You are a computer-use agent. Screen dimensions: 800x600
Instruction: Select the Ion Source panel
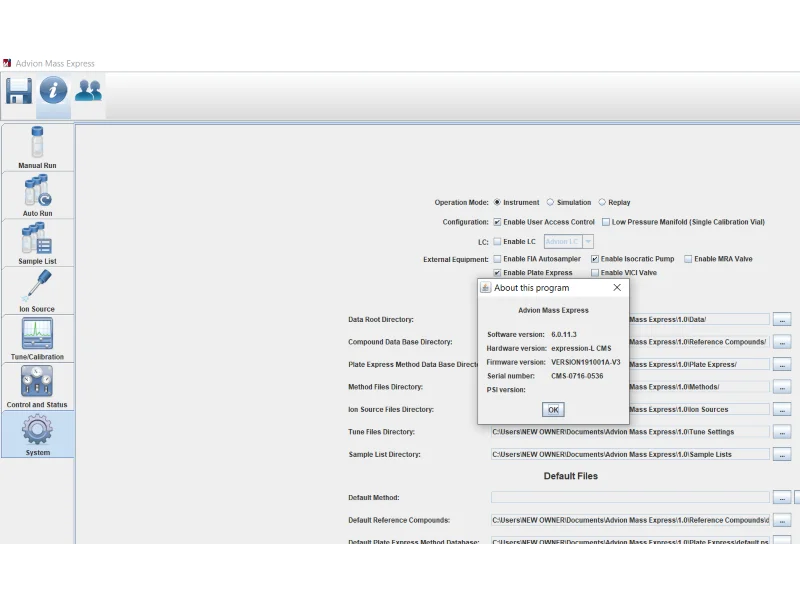37,291
